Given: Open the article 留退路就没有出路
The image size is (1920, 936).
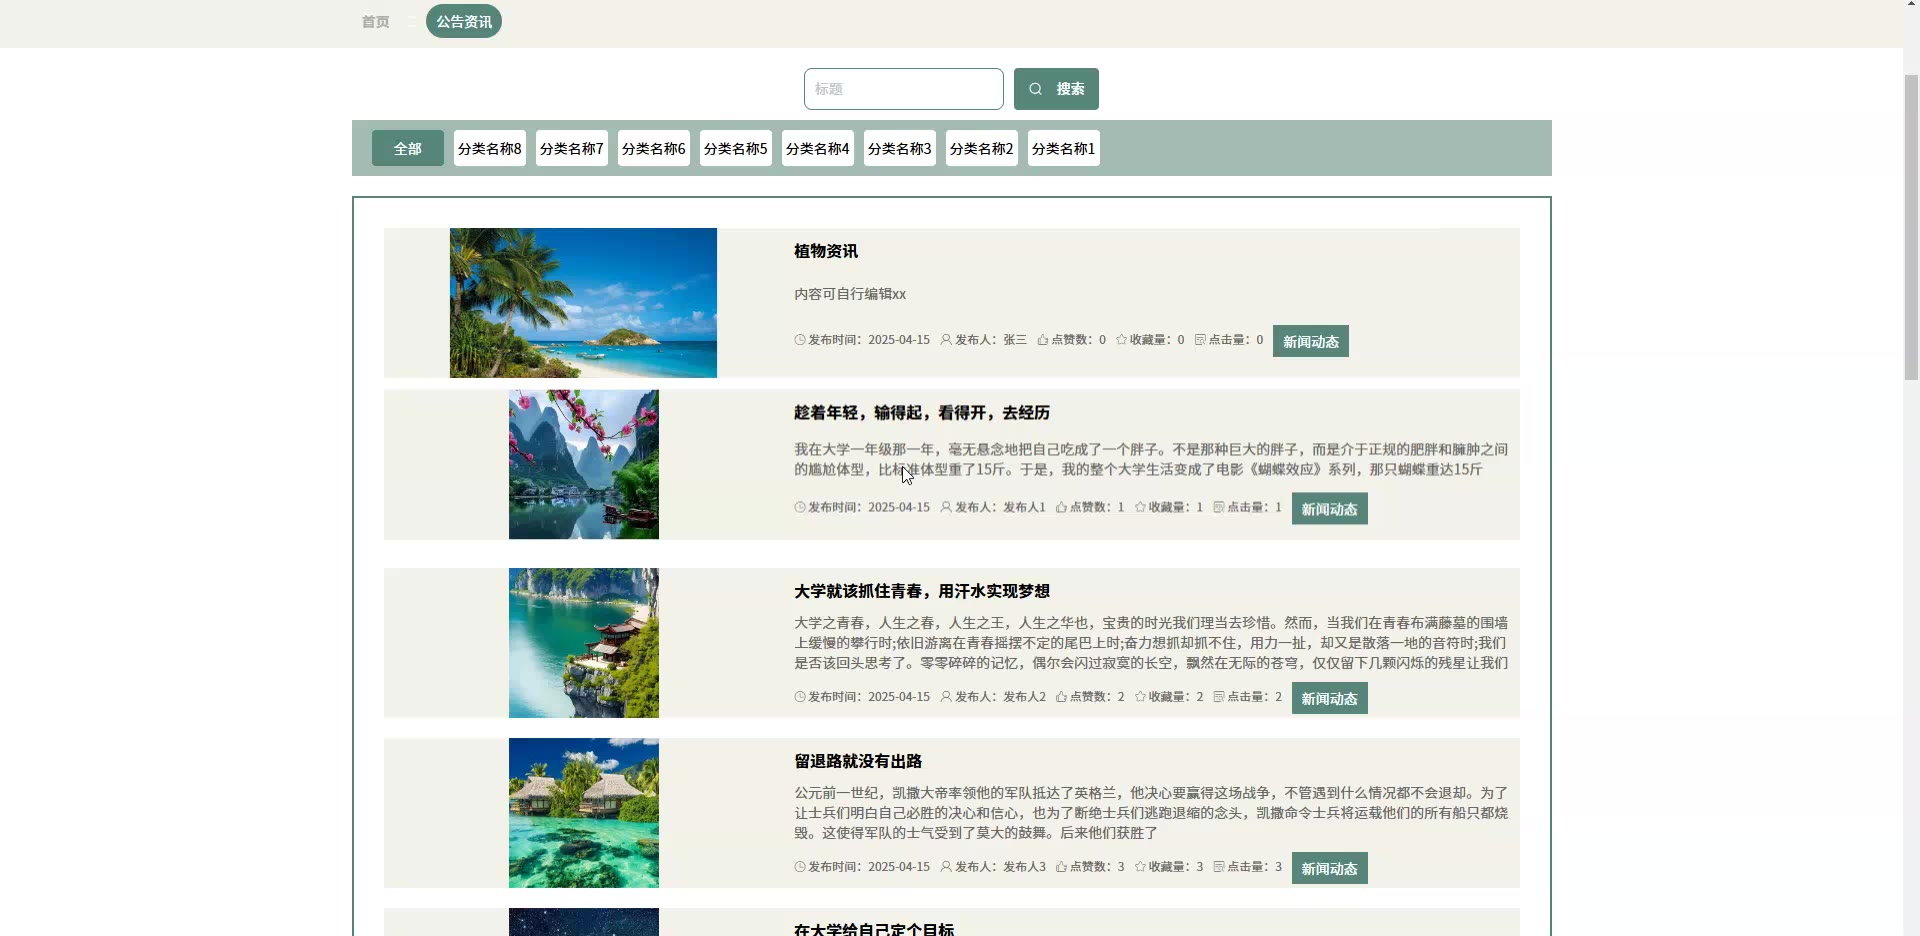Looking at the screenshot, I should click(x=858, y=761).
